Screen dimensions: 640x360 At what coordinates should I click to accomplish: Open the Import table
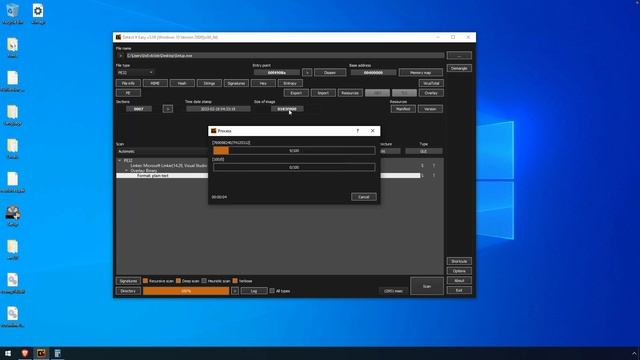[323, 93]
